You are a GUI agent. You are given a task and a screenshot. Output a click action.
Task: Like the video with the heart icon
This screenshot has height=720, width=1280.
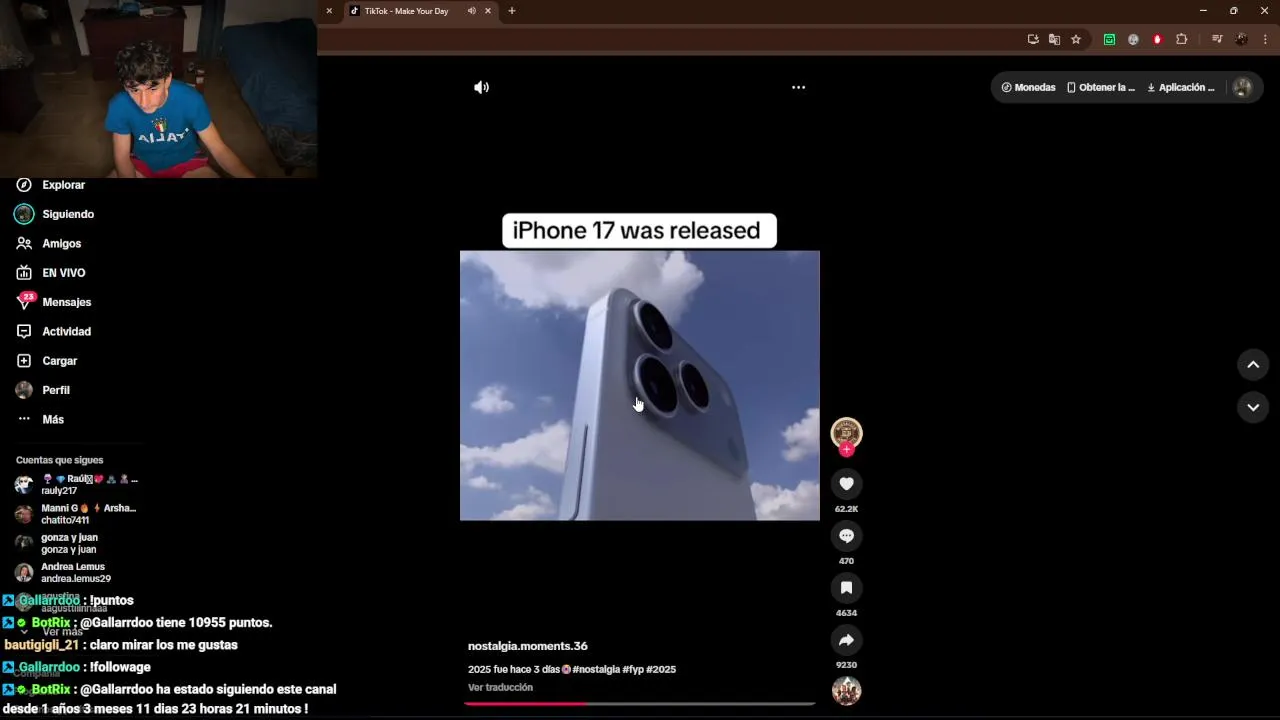(x=846, y=484)
